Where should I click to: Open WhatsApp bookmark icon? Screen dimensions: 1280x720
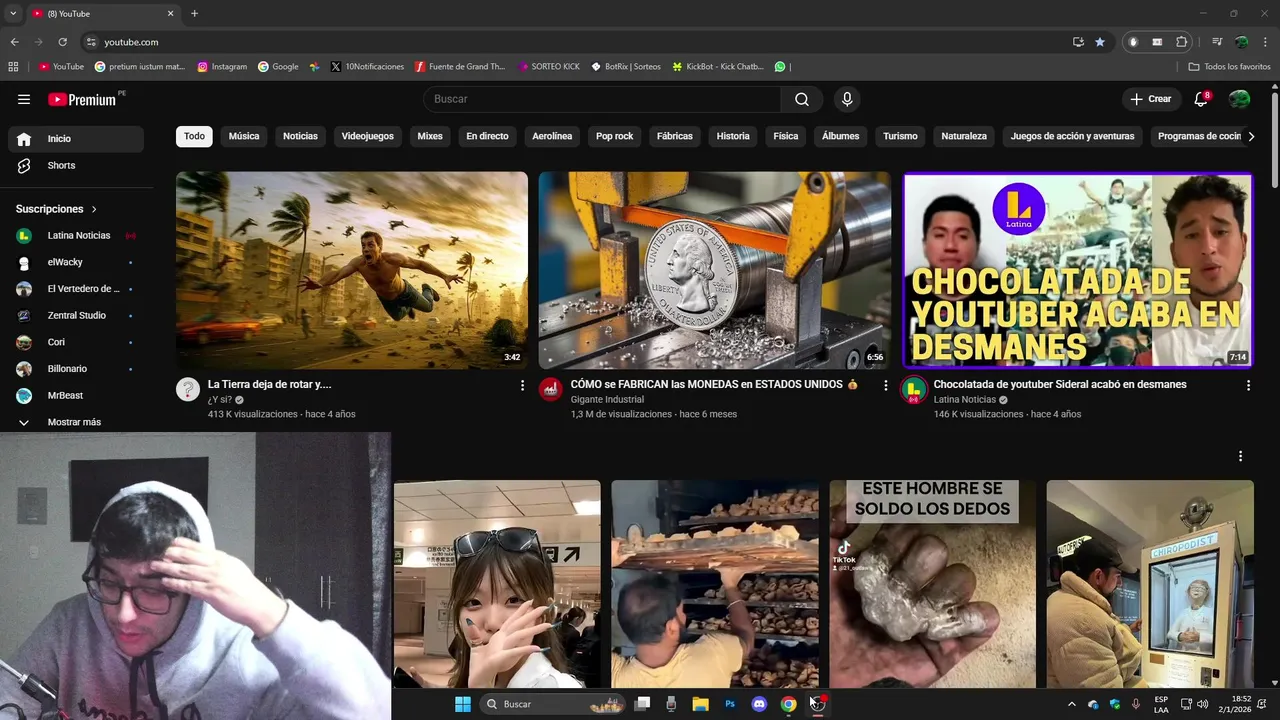[x=780, y=67]
